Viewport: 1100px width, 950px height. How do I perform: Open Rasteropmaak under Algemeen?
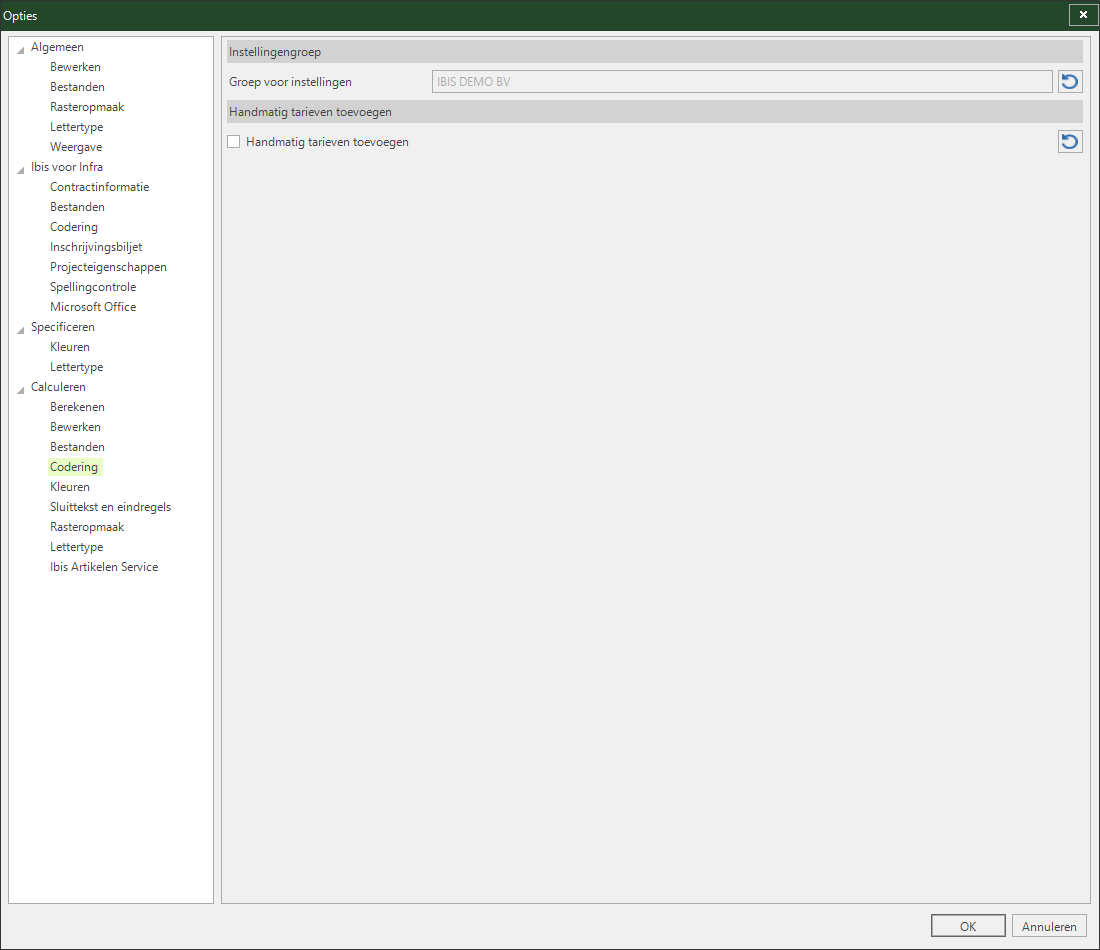tap(87, 107)
